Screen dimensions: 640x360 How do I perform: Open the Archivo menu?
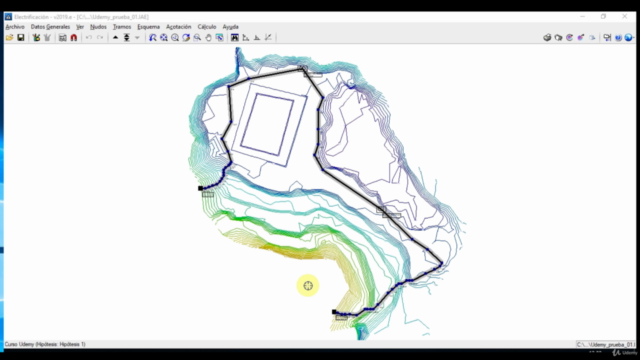pyautogui.click(x=15, y=27)
